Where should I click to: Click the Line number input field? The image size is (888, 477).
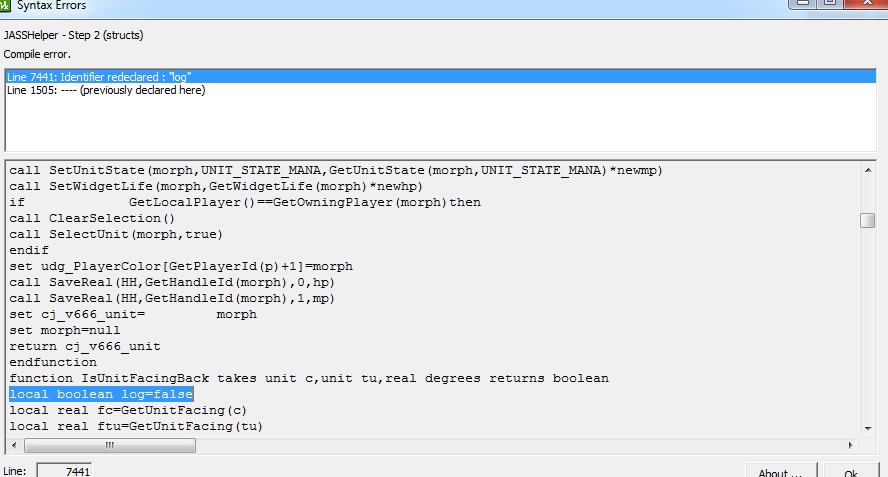[x=64, y=471]
